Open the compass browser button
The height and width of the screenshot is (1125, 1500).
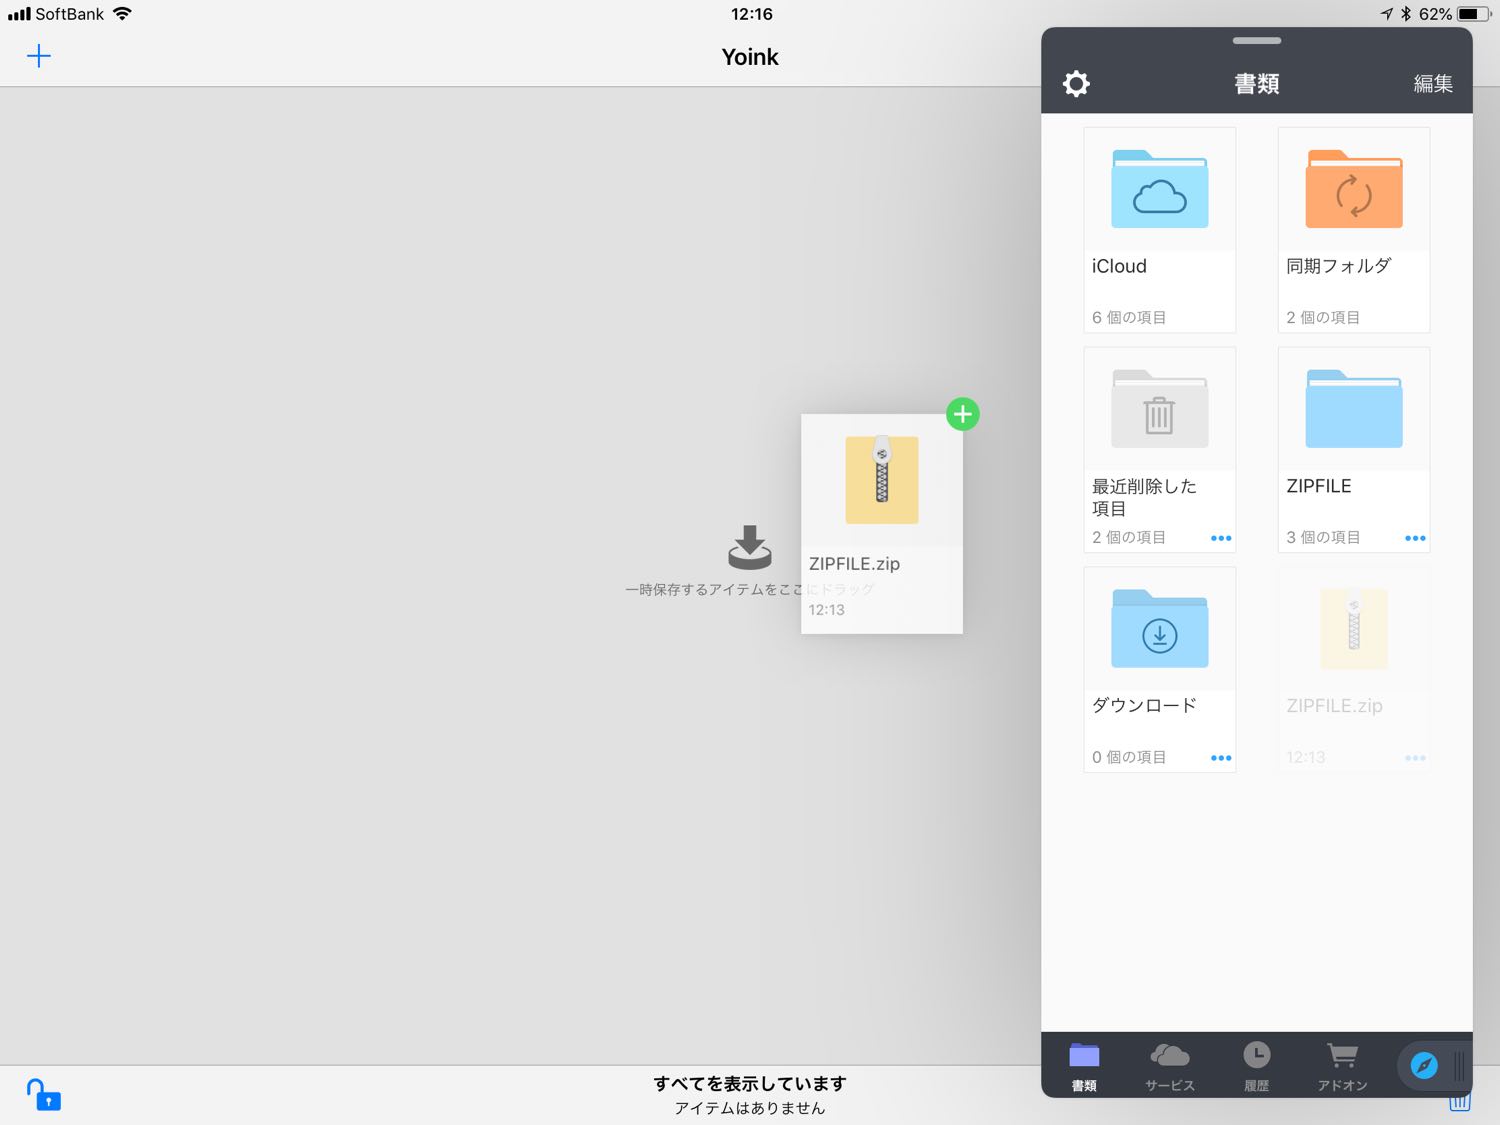[x=1424, y=1066]
